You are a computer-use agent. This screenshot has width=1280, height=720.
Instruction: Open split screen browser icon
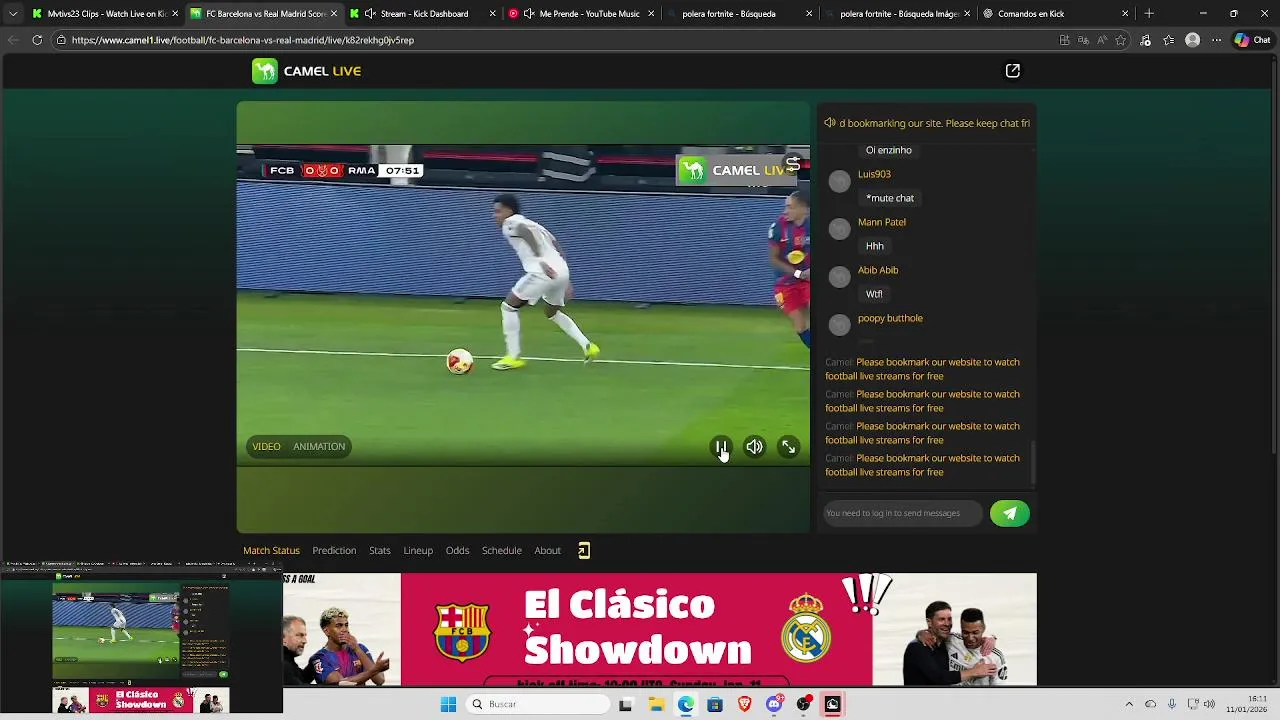1064,40
